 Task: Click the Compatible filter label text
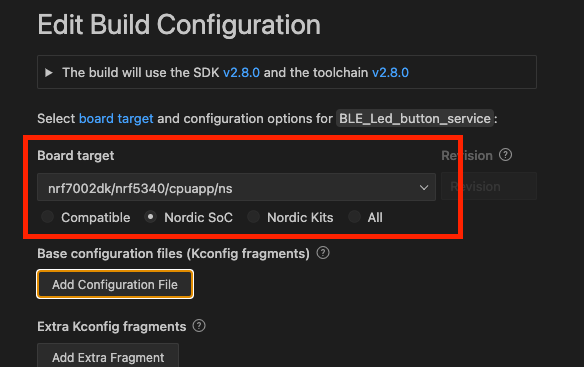pyautogui.click(x=96, y=217)
